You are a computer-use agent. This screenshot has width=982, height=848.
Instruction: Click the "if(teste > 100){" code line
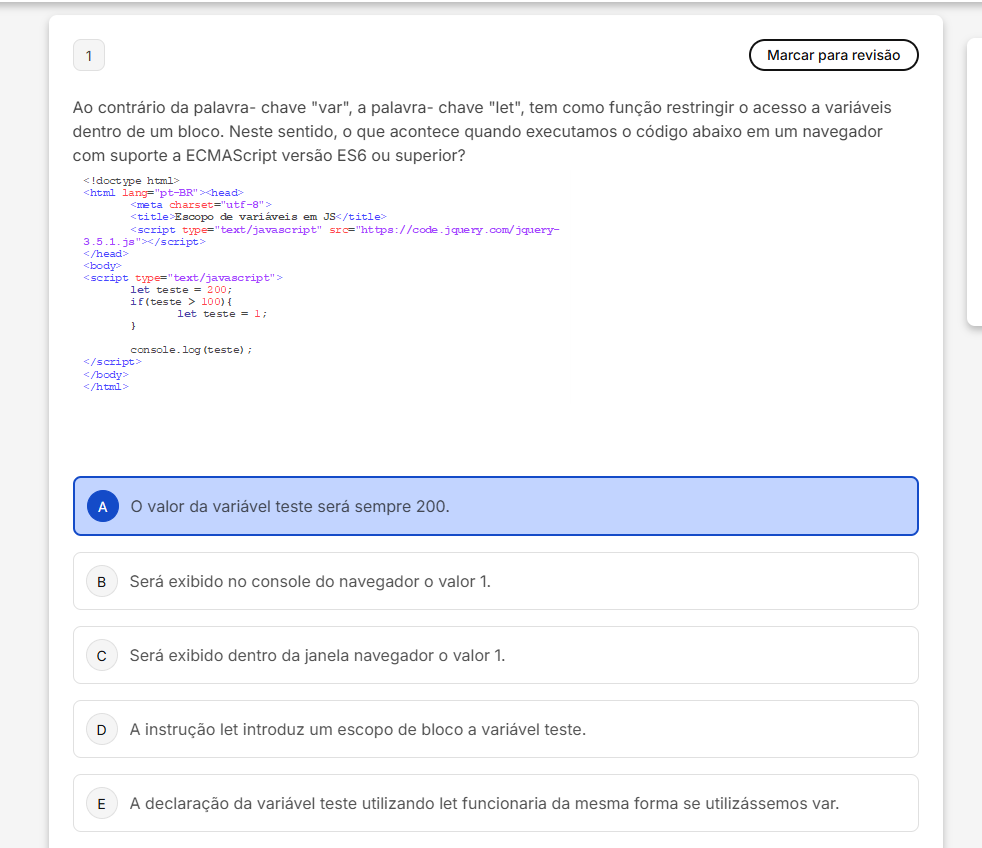pos(181,302)
